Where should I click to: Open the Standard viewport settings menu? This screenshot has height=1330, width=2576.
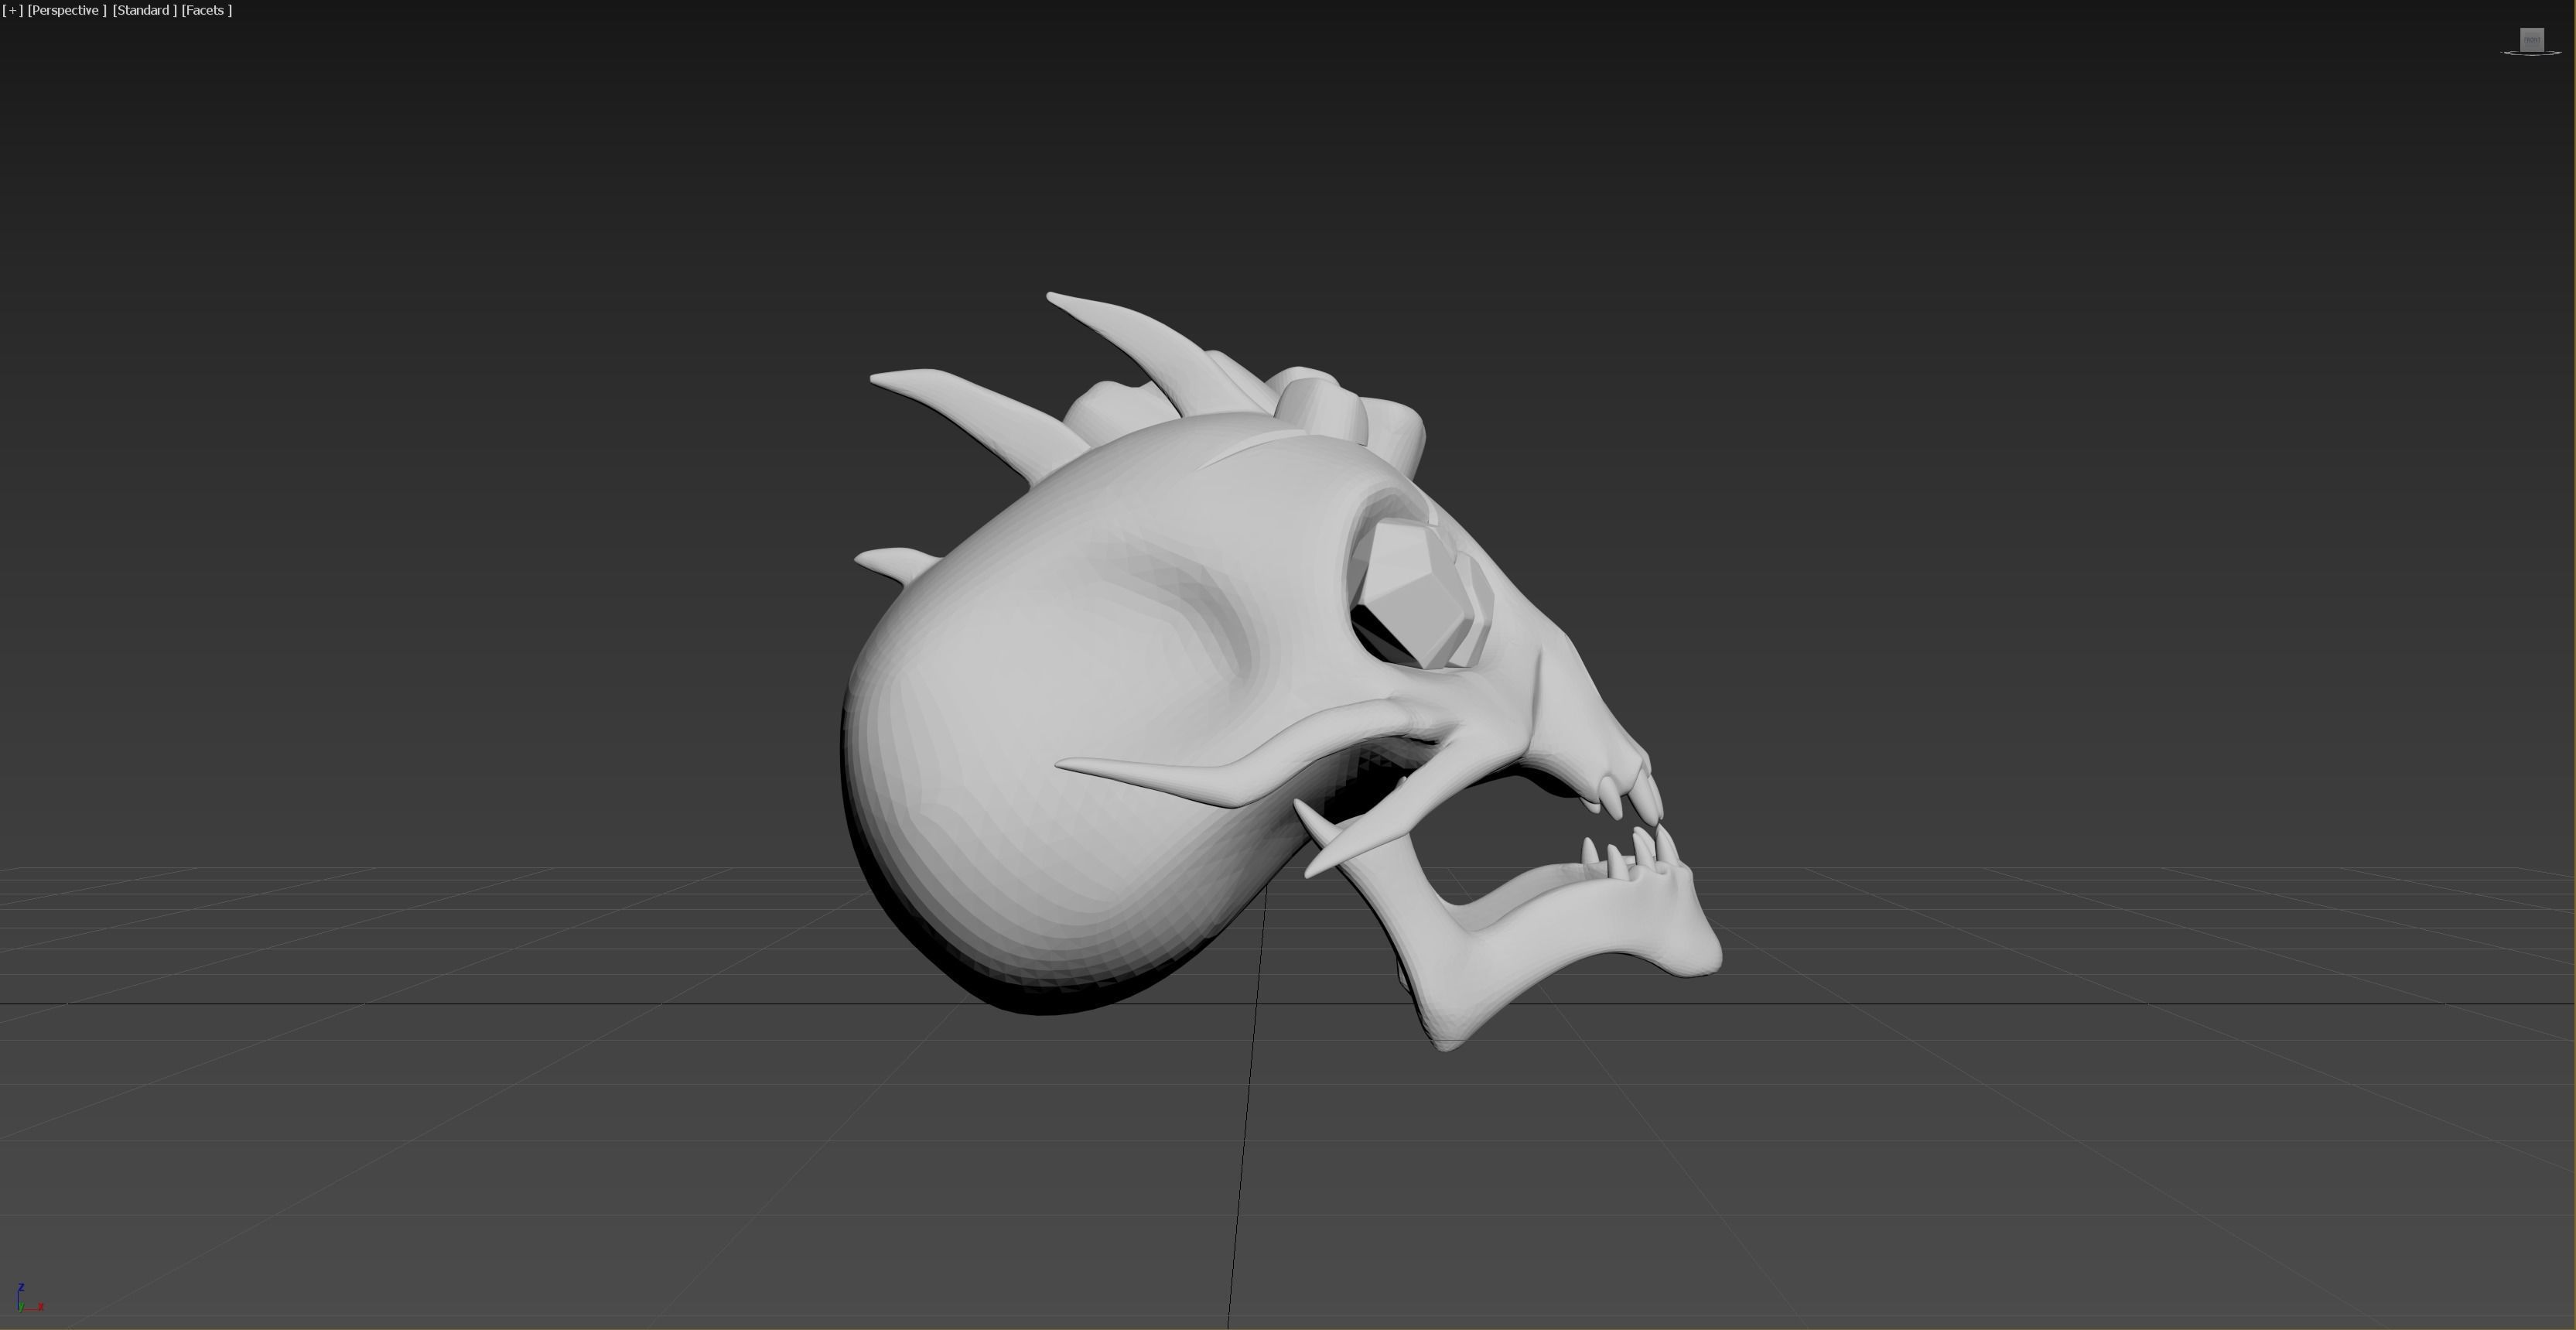pyautogui.click(x=144, y=10)
